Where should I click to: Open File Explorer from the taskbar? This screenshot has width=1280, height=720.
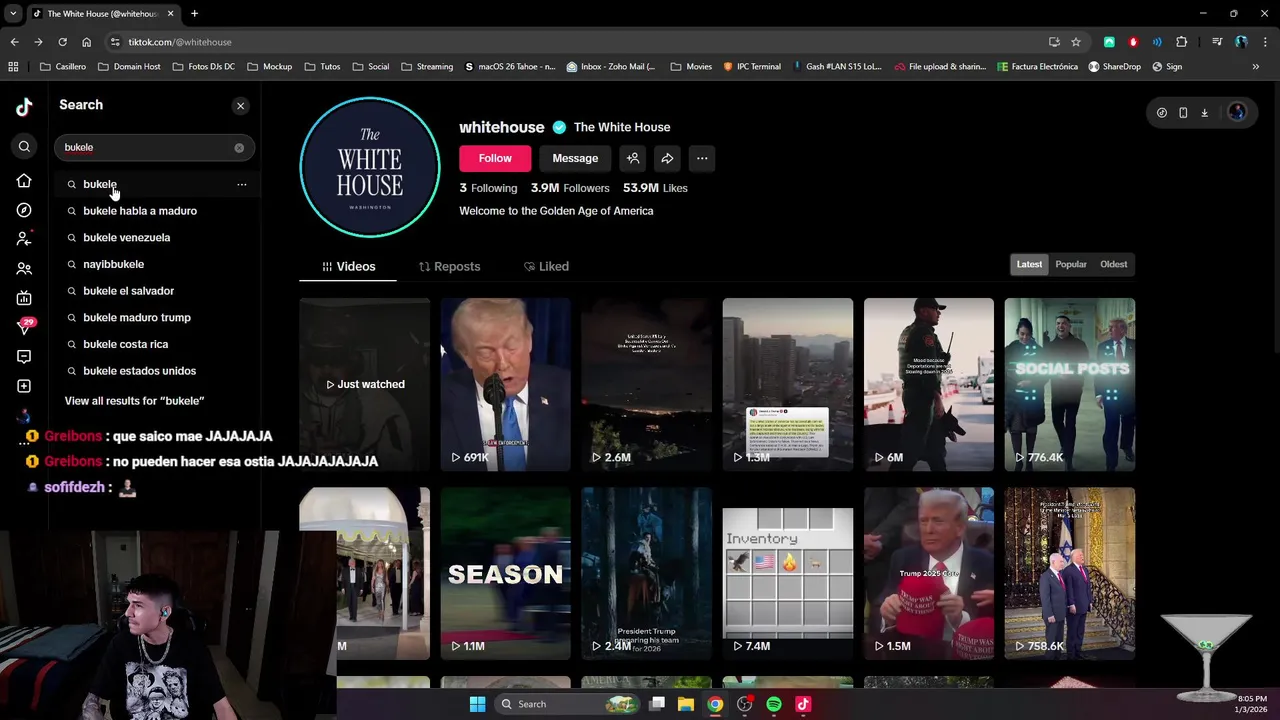tap(686, 704)
